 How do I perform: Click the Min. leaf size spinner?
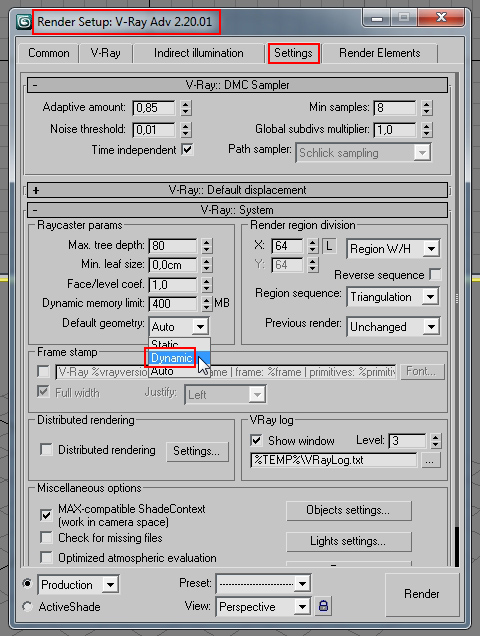(207, 265)
